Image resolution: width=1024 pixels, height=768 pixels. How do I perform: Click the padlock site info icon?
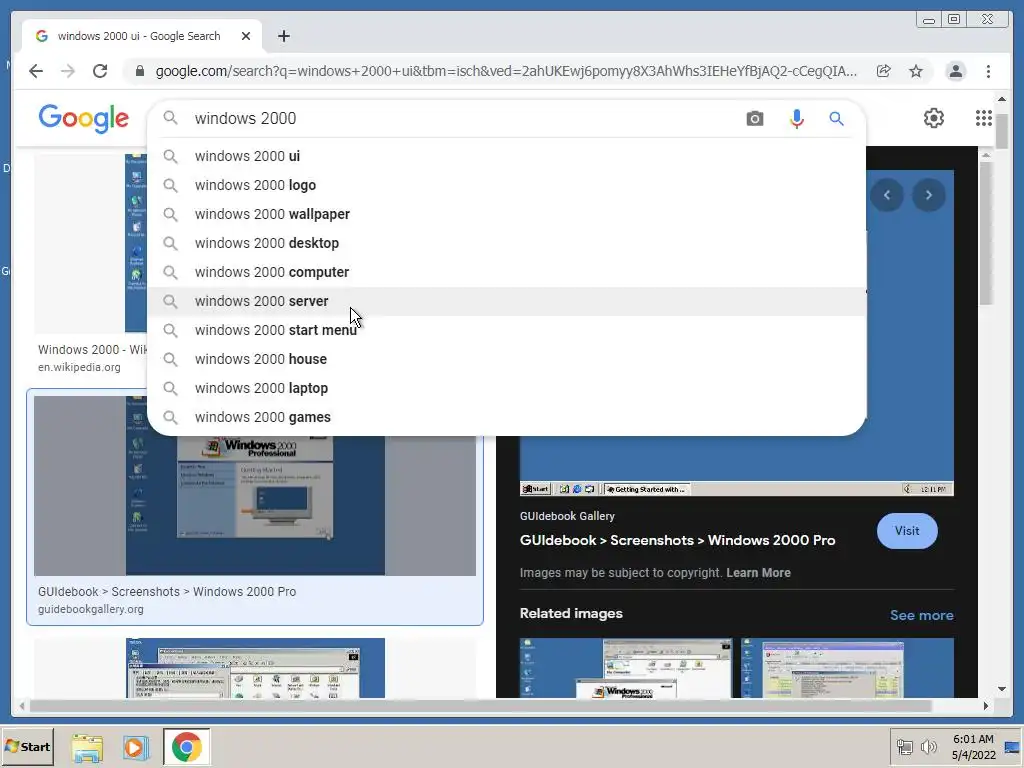point(140,71)
